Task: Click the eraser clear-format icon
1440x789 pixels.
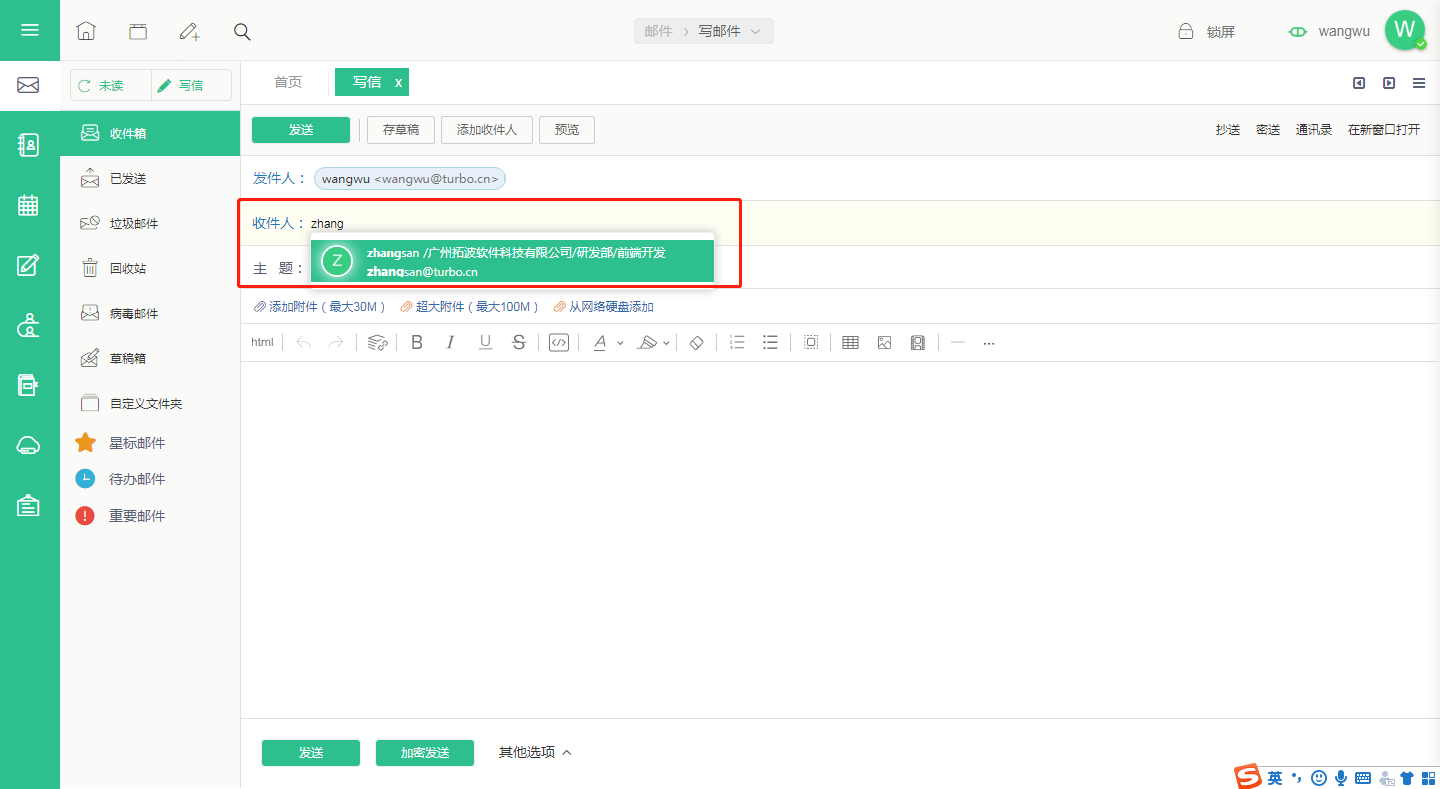Action: point(697,342)
